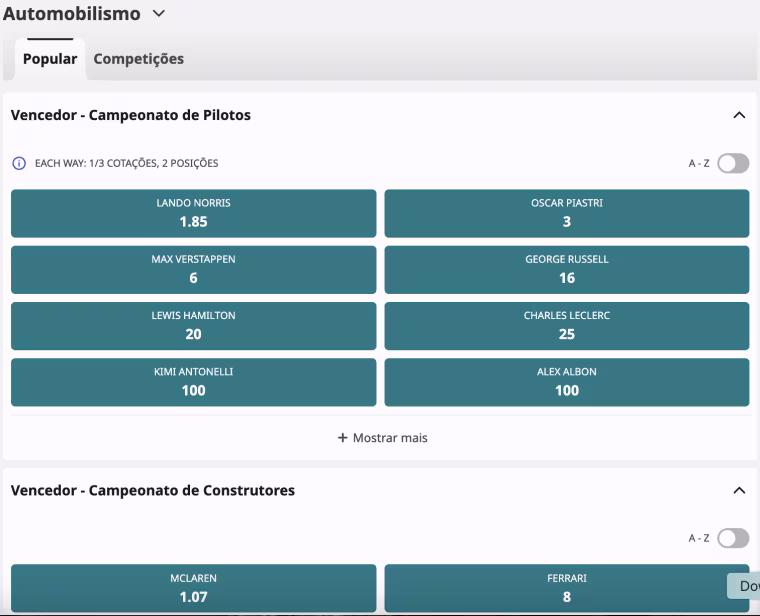
Task: Select Max Verstappen at odds 6
Action: (193, 269)
